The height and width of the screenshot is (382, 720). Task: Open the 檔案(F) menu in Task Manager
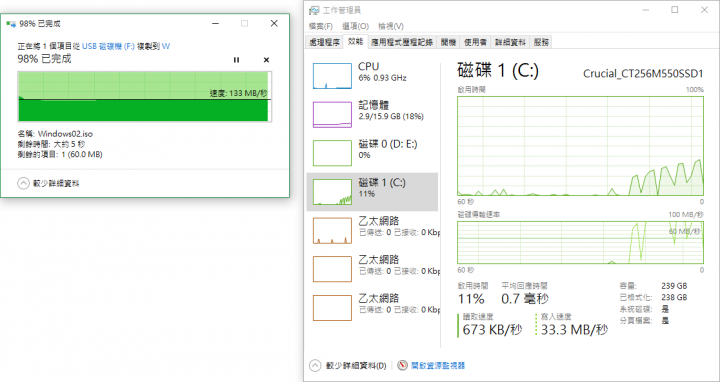321,26
